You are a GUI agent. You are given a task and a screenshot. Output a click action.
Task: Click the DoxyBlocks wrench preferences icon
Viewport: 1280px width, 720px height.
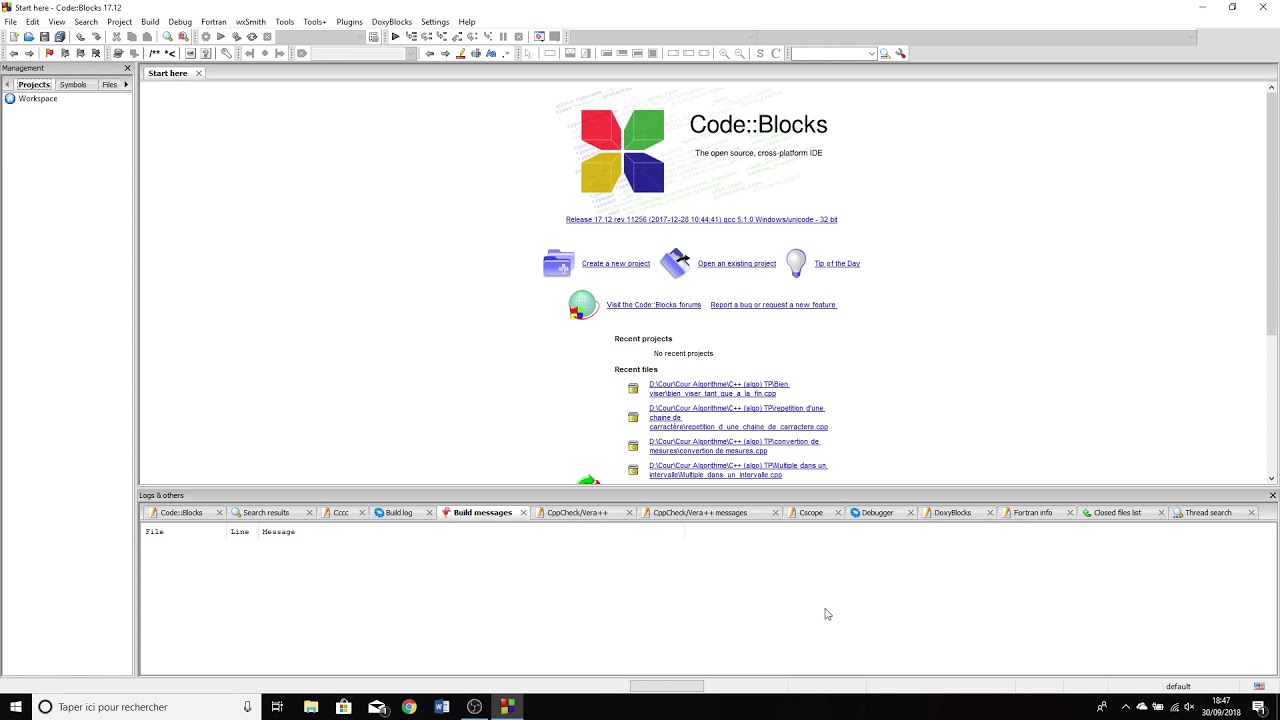(x=226, y=53)
